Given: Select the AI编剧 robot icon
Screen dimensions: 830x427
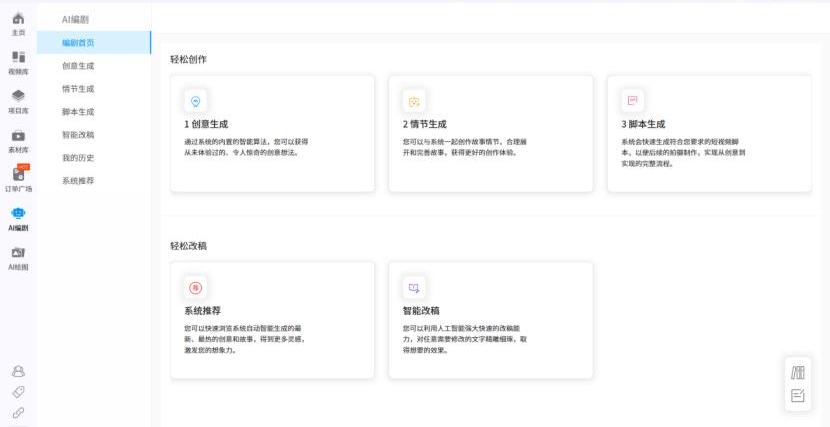Looking at the screenshot, I should pos(18,214).
